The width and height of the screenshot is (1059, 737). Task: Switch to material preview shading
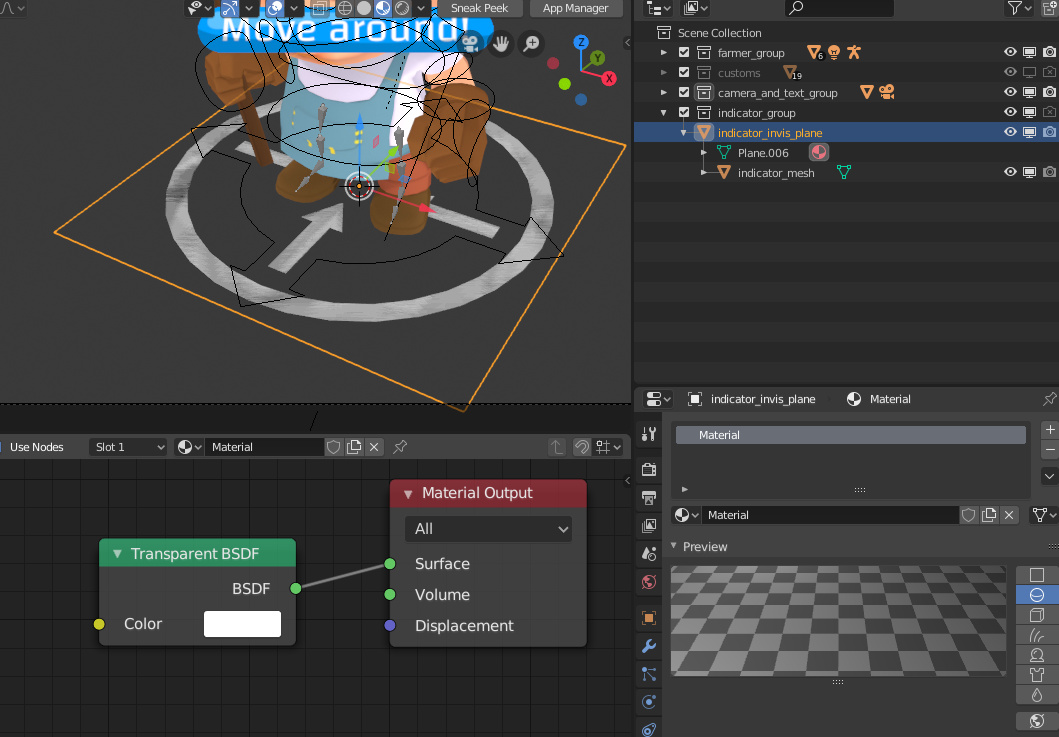(383, 8)
